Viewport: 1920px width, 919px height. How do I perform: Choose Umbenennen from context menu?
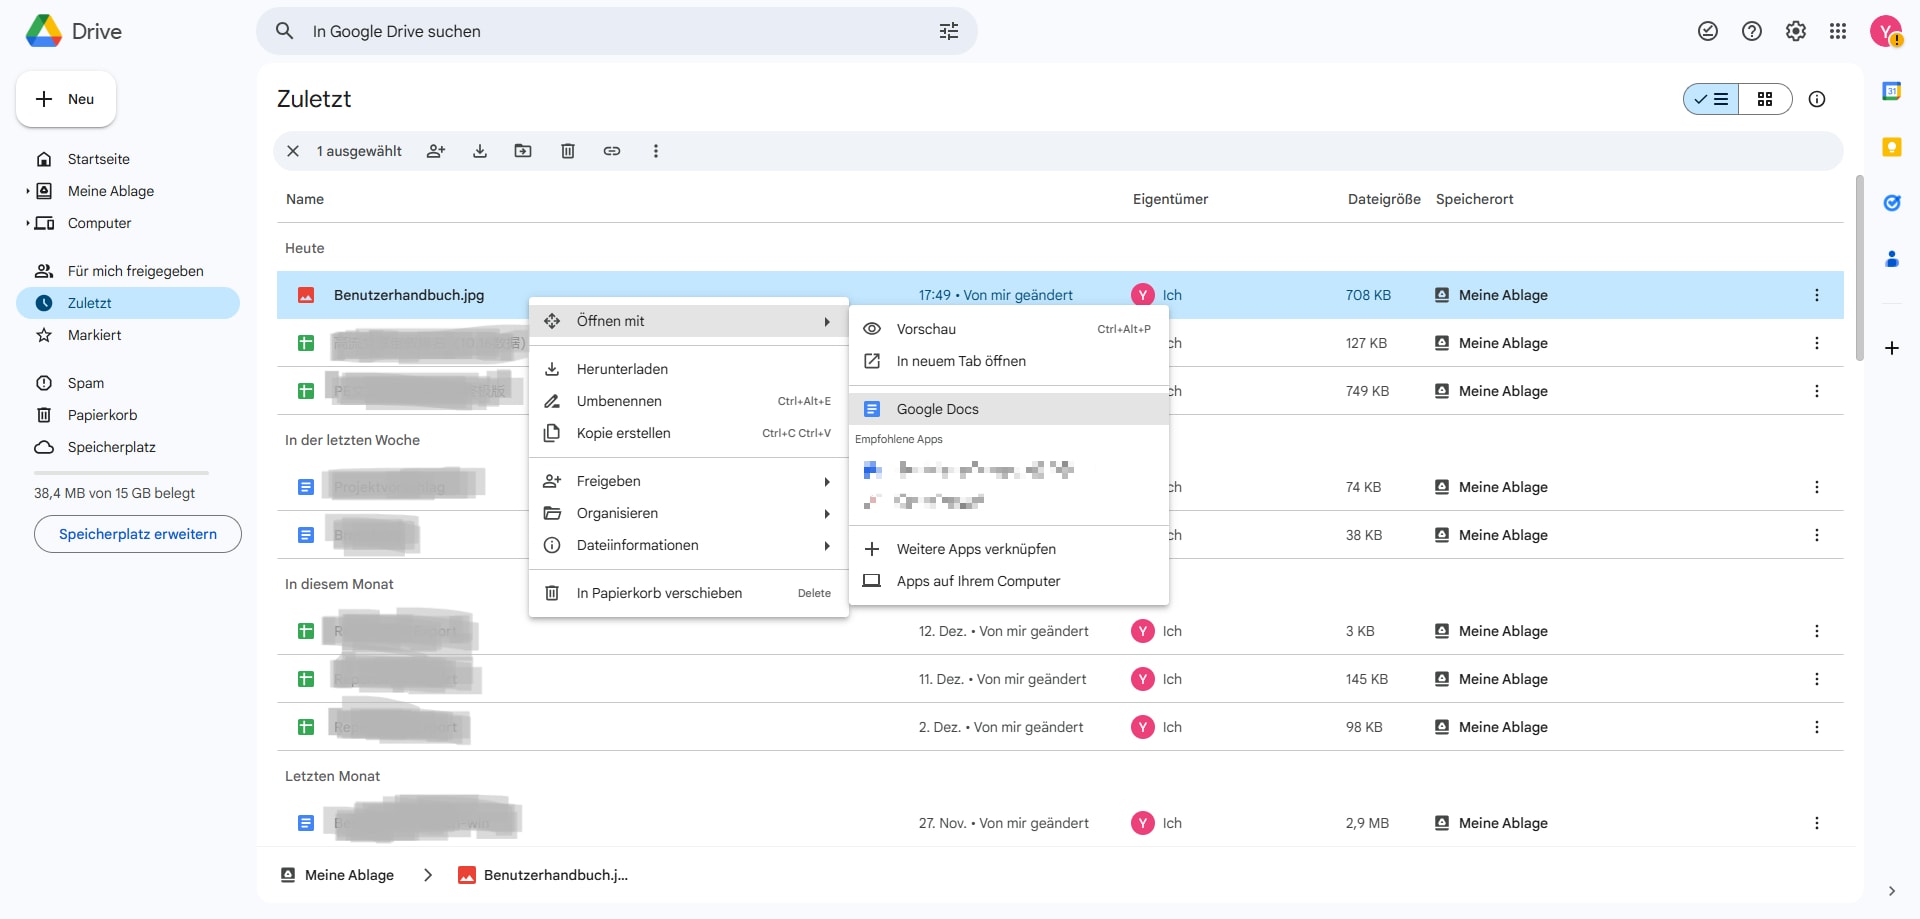(688, 401)
